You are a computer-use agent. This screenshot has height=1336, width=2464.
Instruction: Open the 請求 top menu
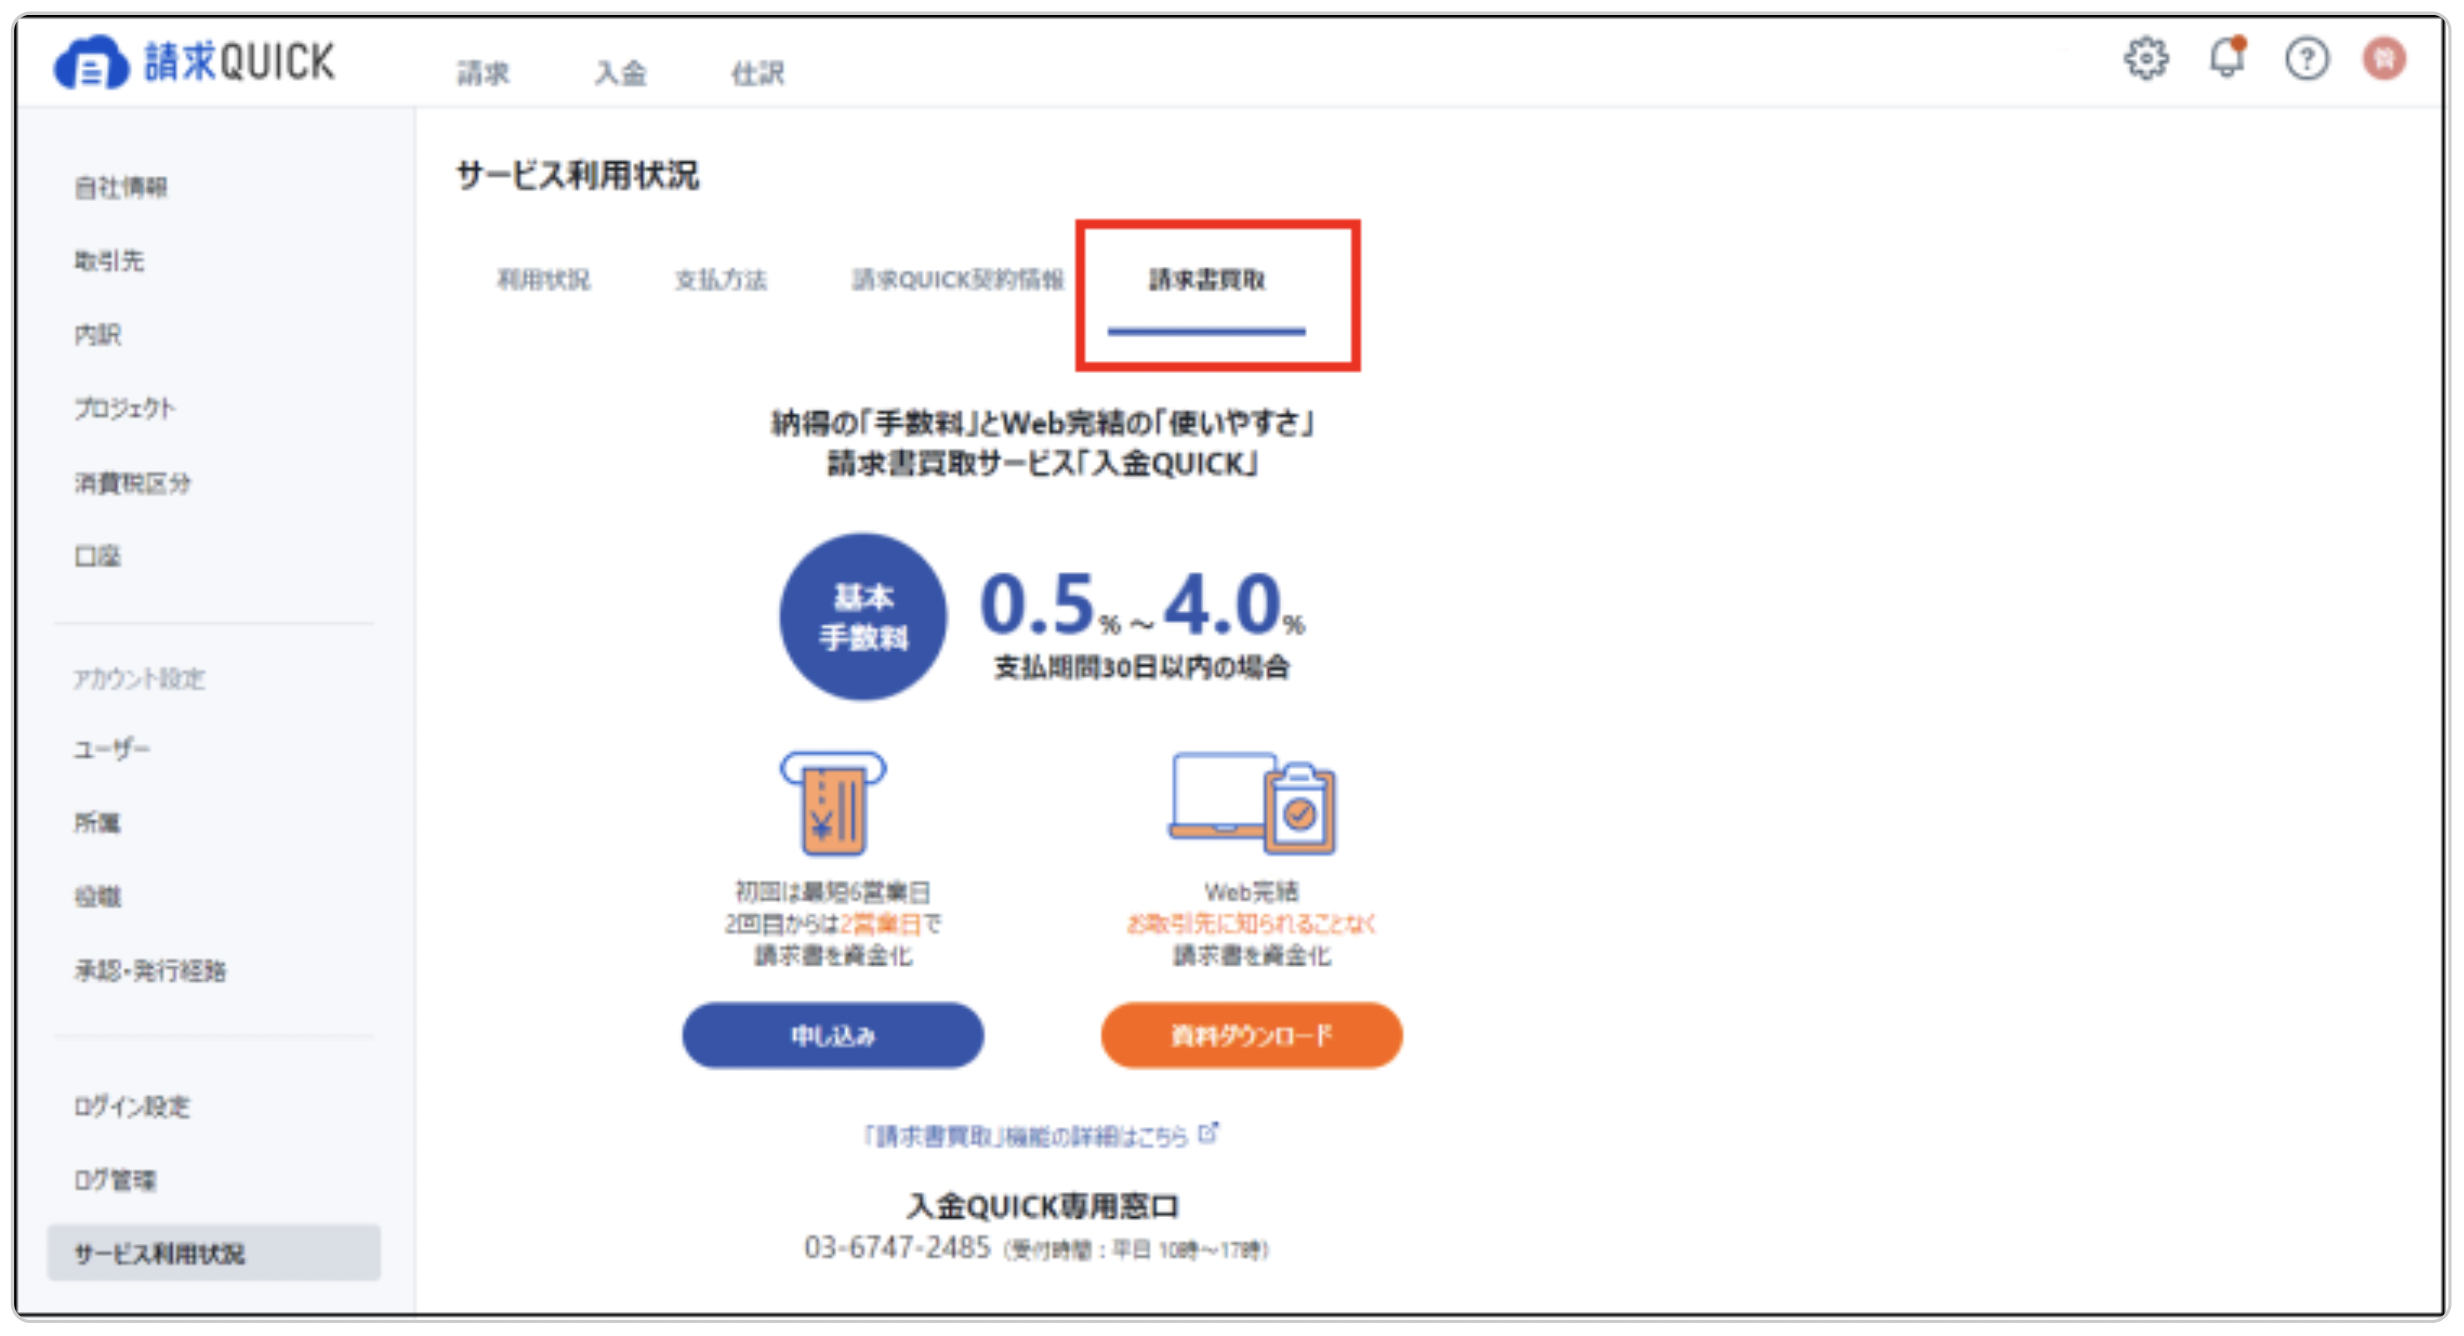[484, 73]
